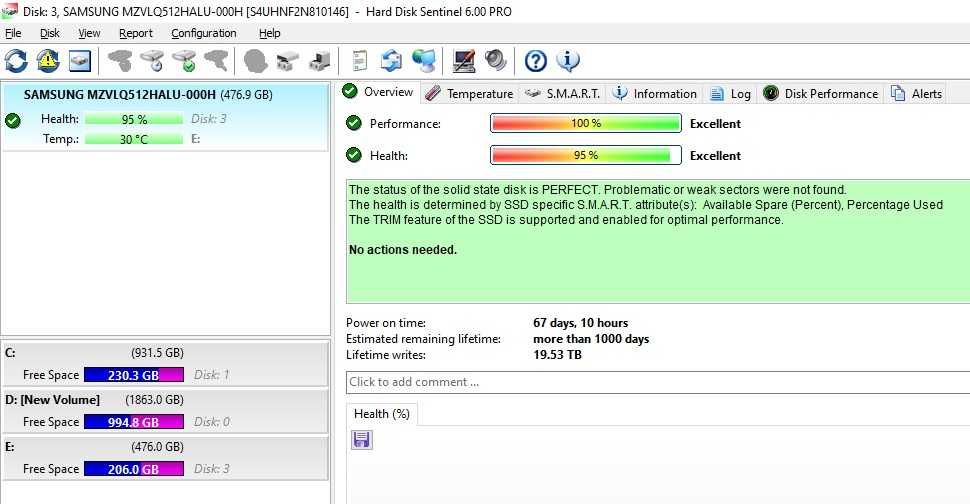The image size is (970, 504).
Task: Click the refresh toolbar icon
Action: tap(16, 61)
